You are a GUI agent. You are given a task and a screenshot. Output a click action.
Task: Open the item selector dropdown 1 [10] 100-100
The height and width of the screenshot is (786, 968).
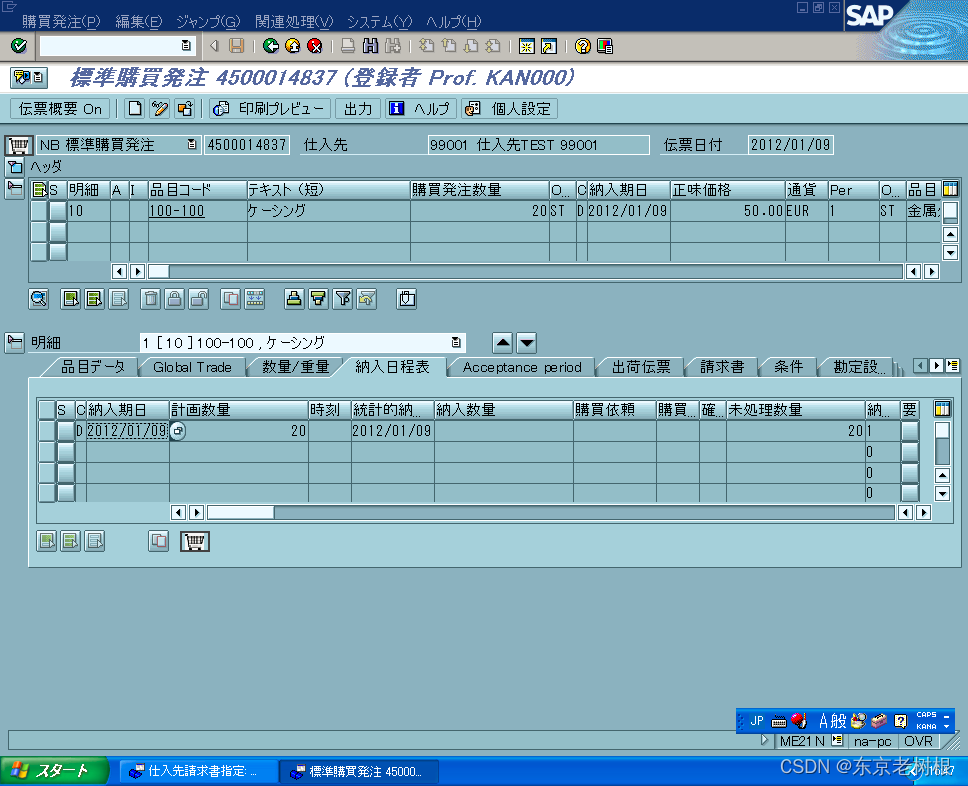point(456,342)
